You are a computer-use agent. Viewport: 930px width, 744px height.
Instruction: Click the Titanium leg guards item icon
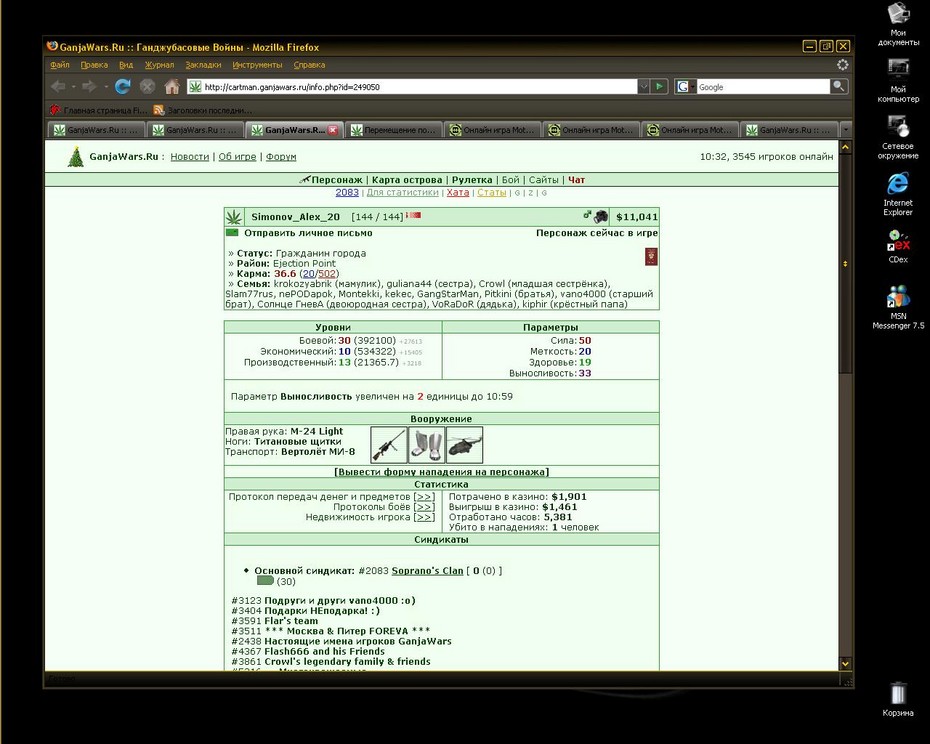[x=426, y=444]
